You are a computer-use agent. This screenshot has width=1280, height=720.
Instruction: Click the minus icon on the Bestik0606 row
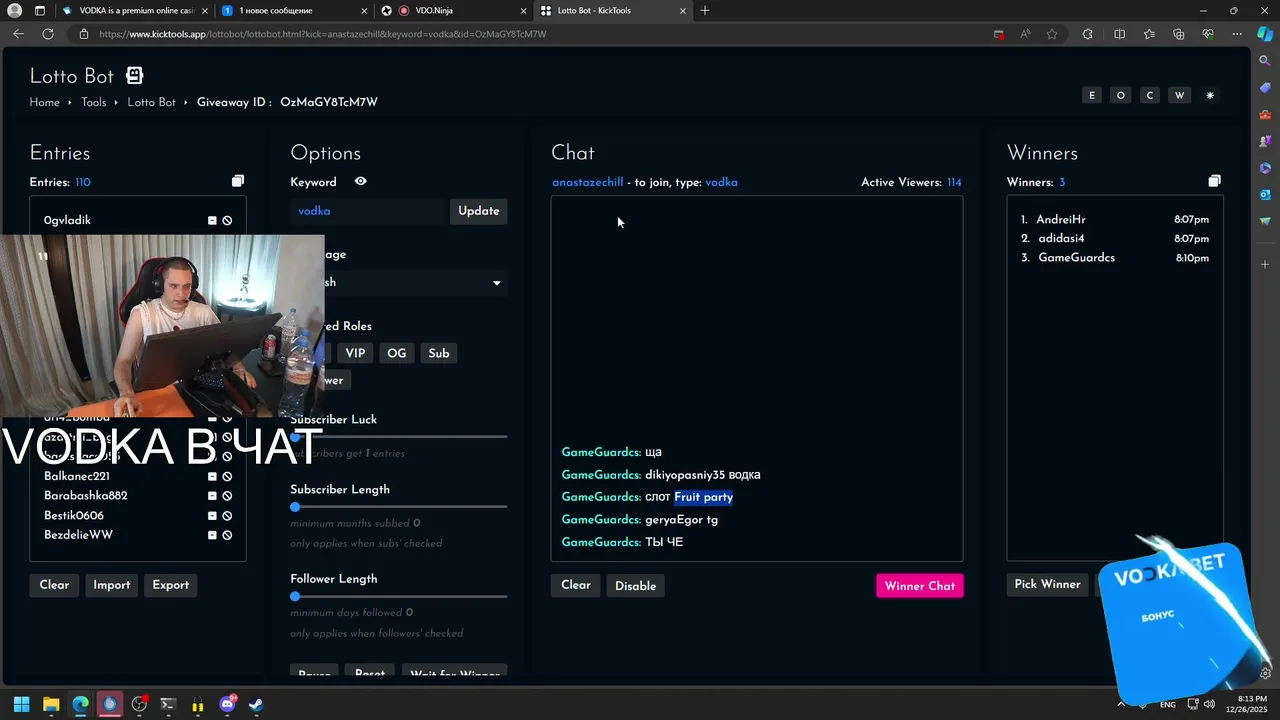click(212, 516)
